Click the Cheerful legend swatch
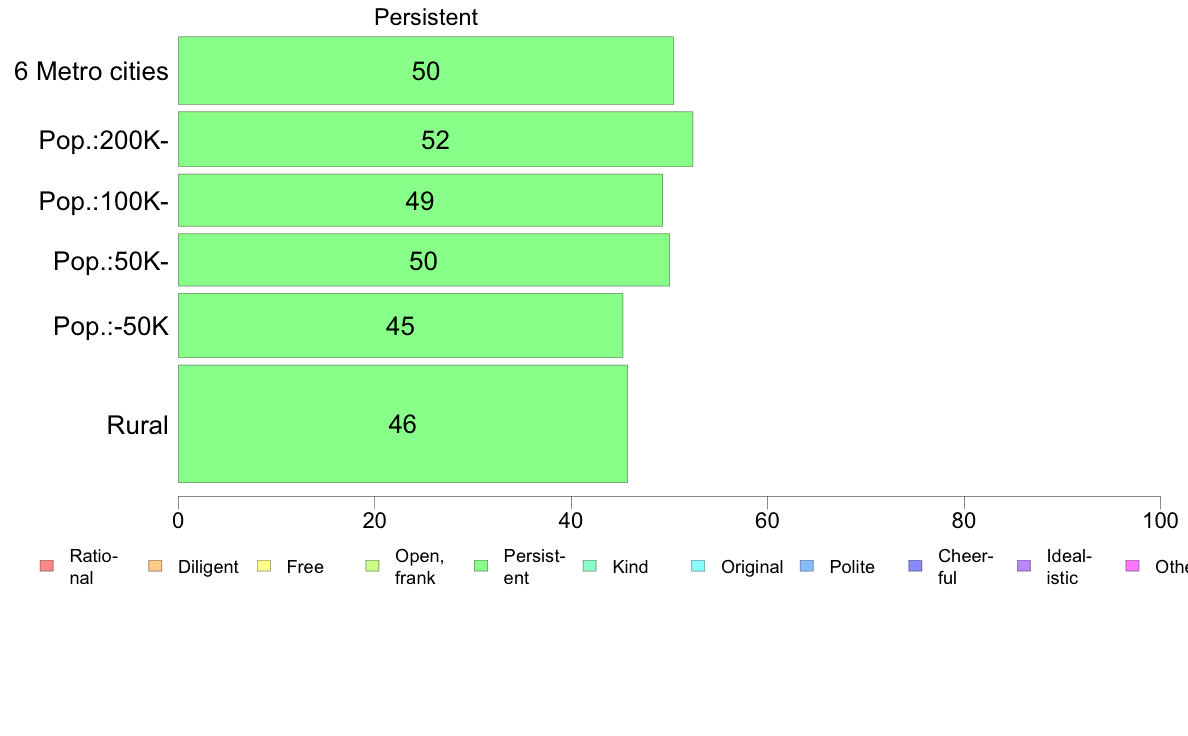The height and width of the screenshot is (736, 1188). pos(915,566)
